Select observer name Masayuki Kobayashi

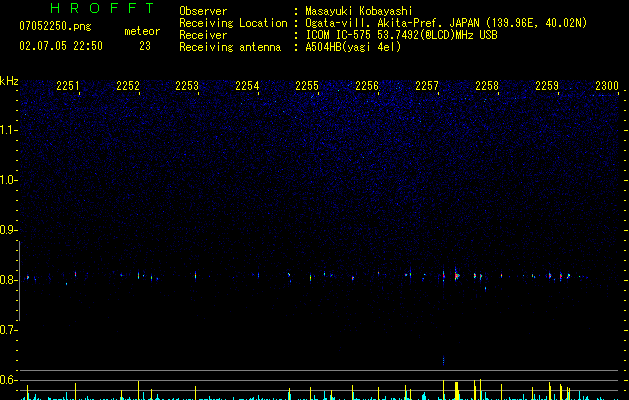(359, 11)
